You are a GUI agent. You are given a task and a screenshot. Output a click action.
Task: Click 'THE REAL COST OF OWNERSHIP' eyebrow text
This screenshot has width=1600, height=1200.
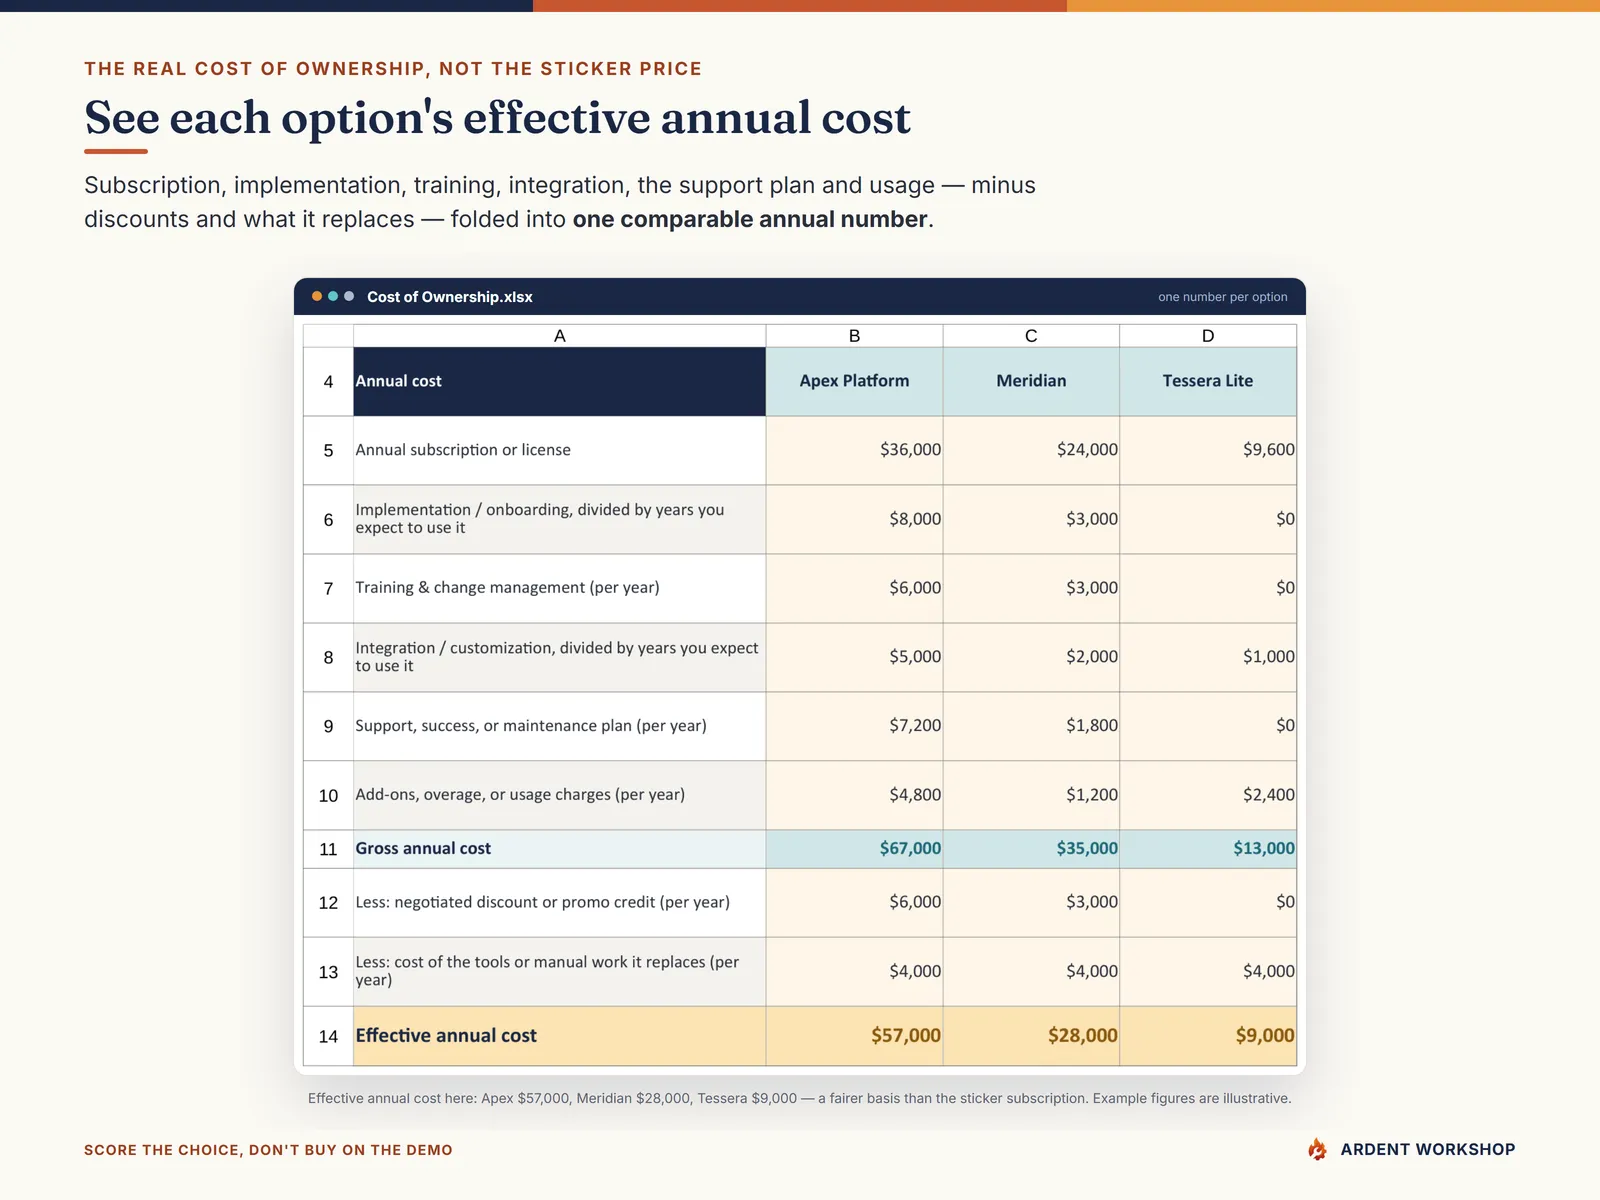[393, 69]
